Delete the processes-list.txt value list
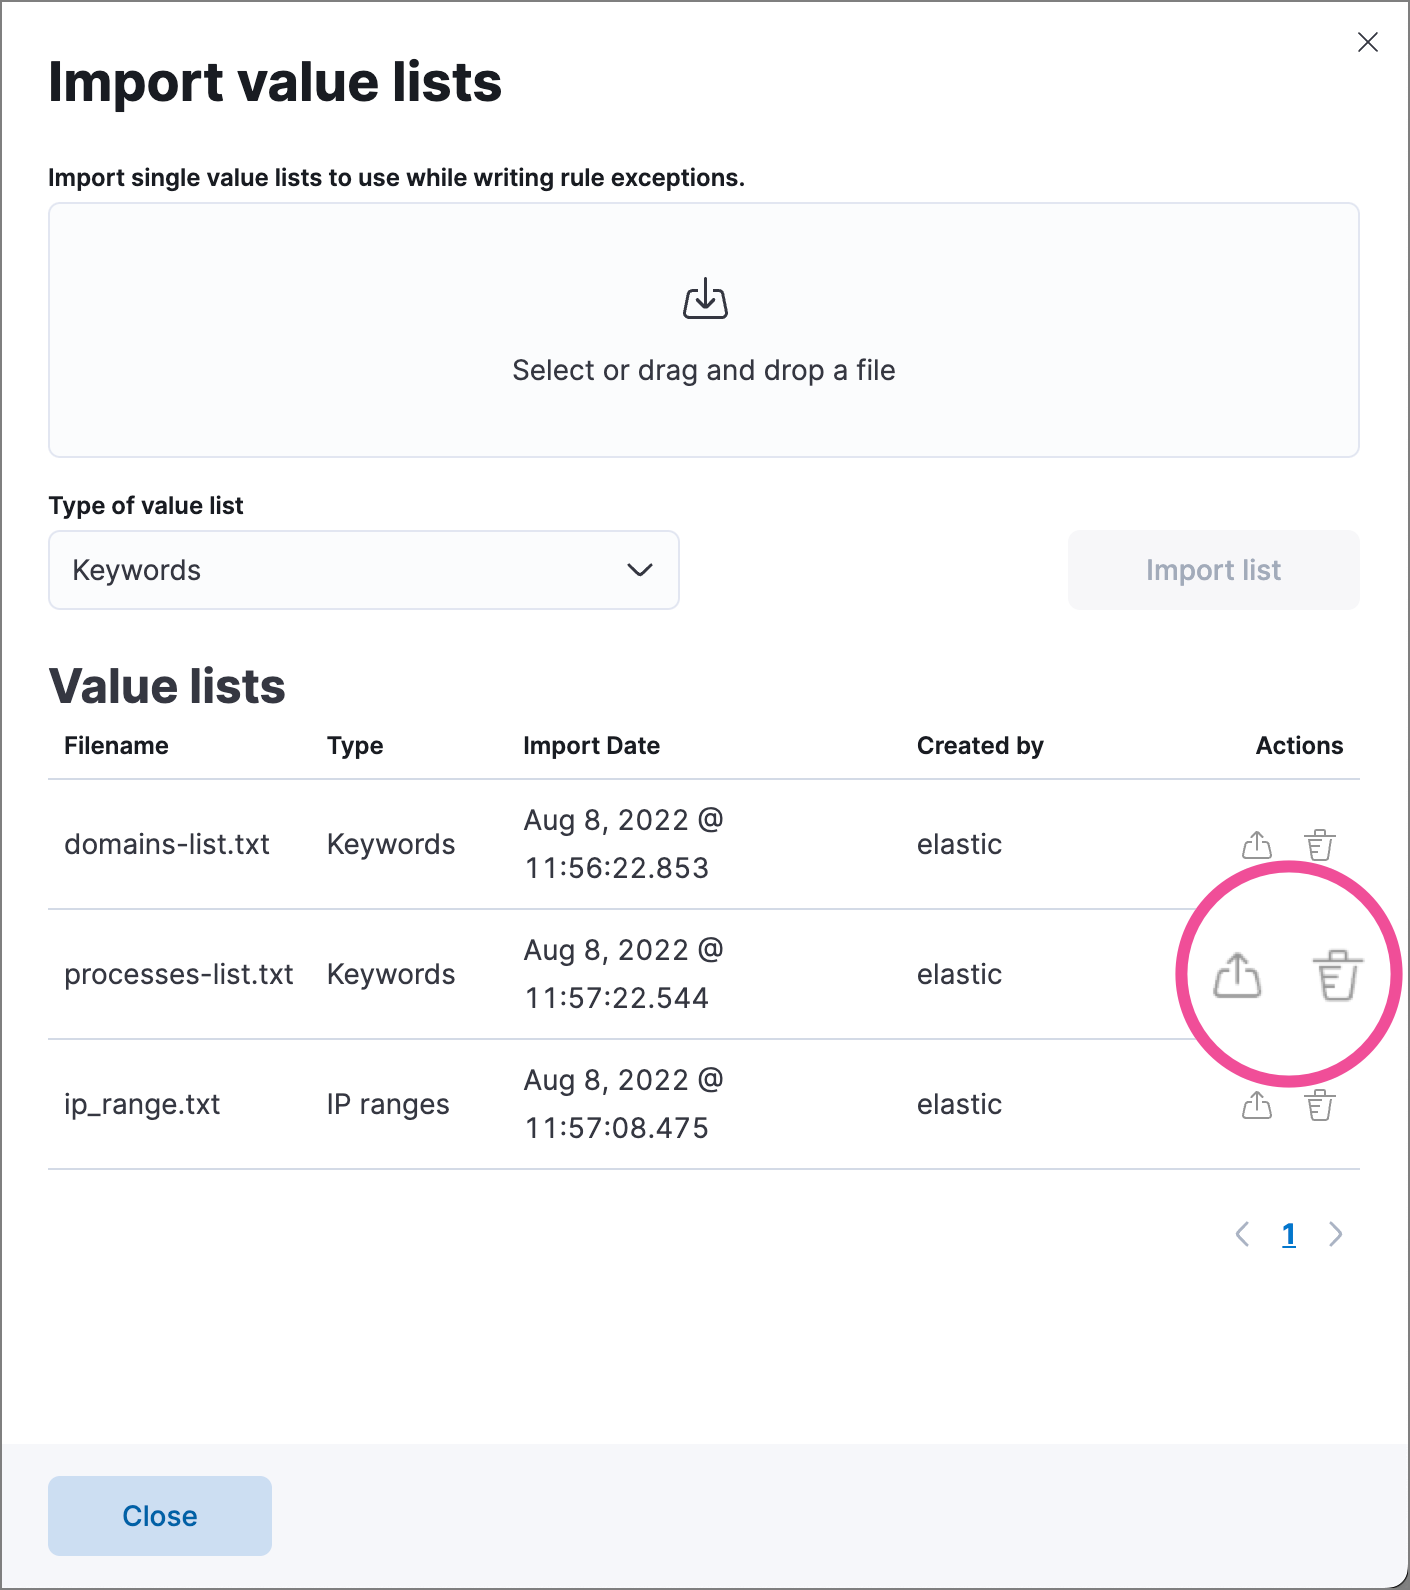 1337,975
